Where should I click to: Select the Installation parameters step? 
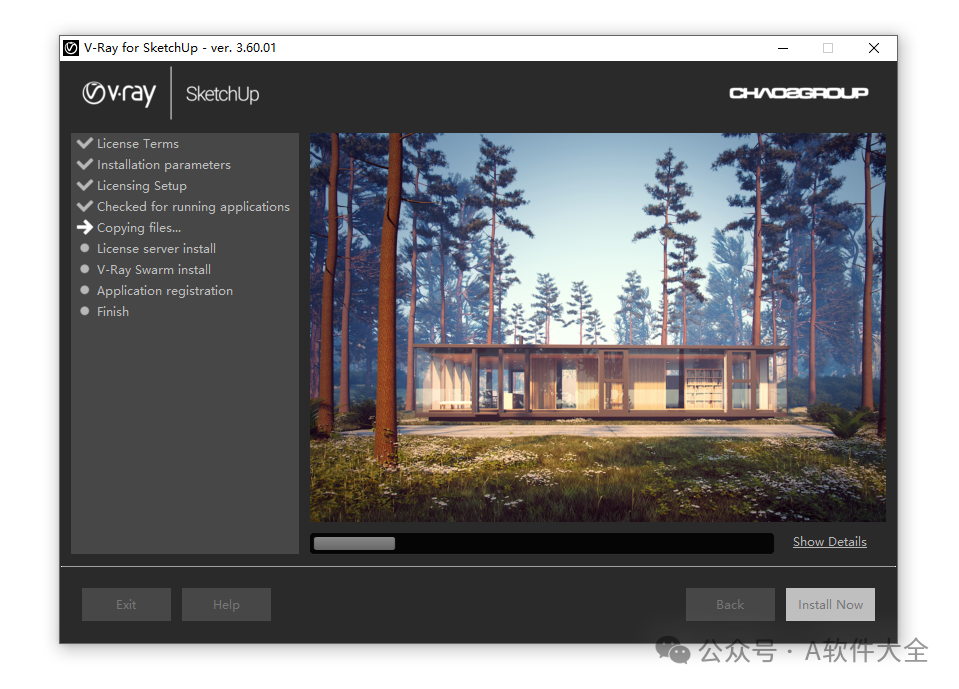(x=164, y=165)
